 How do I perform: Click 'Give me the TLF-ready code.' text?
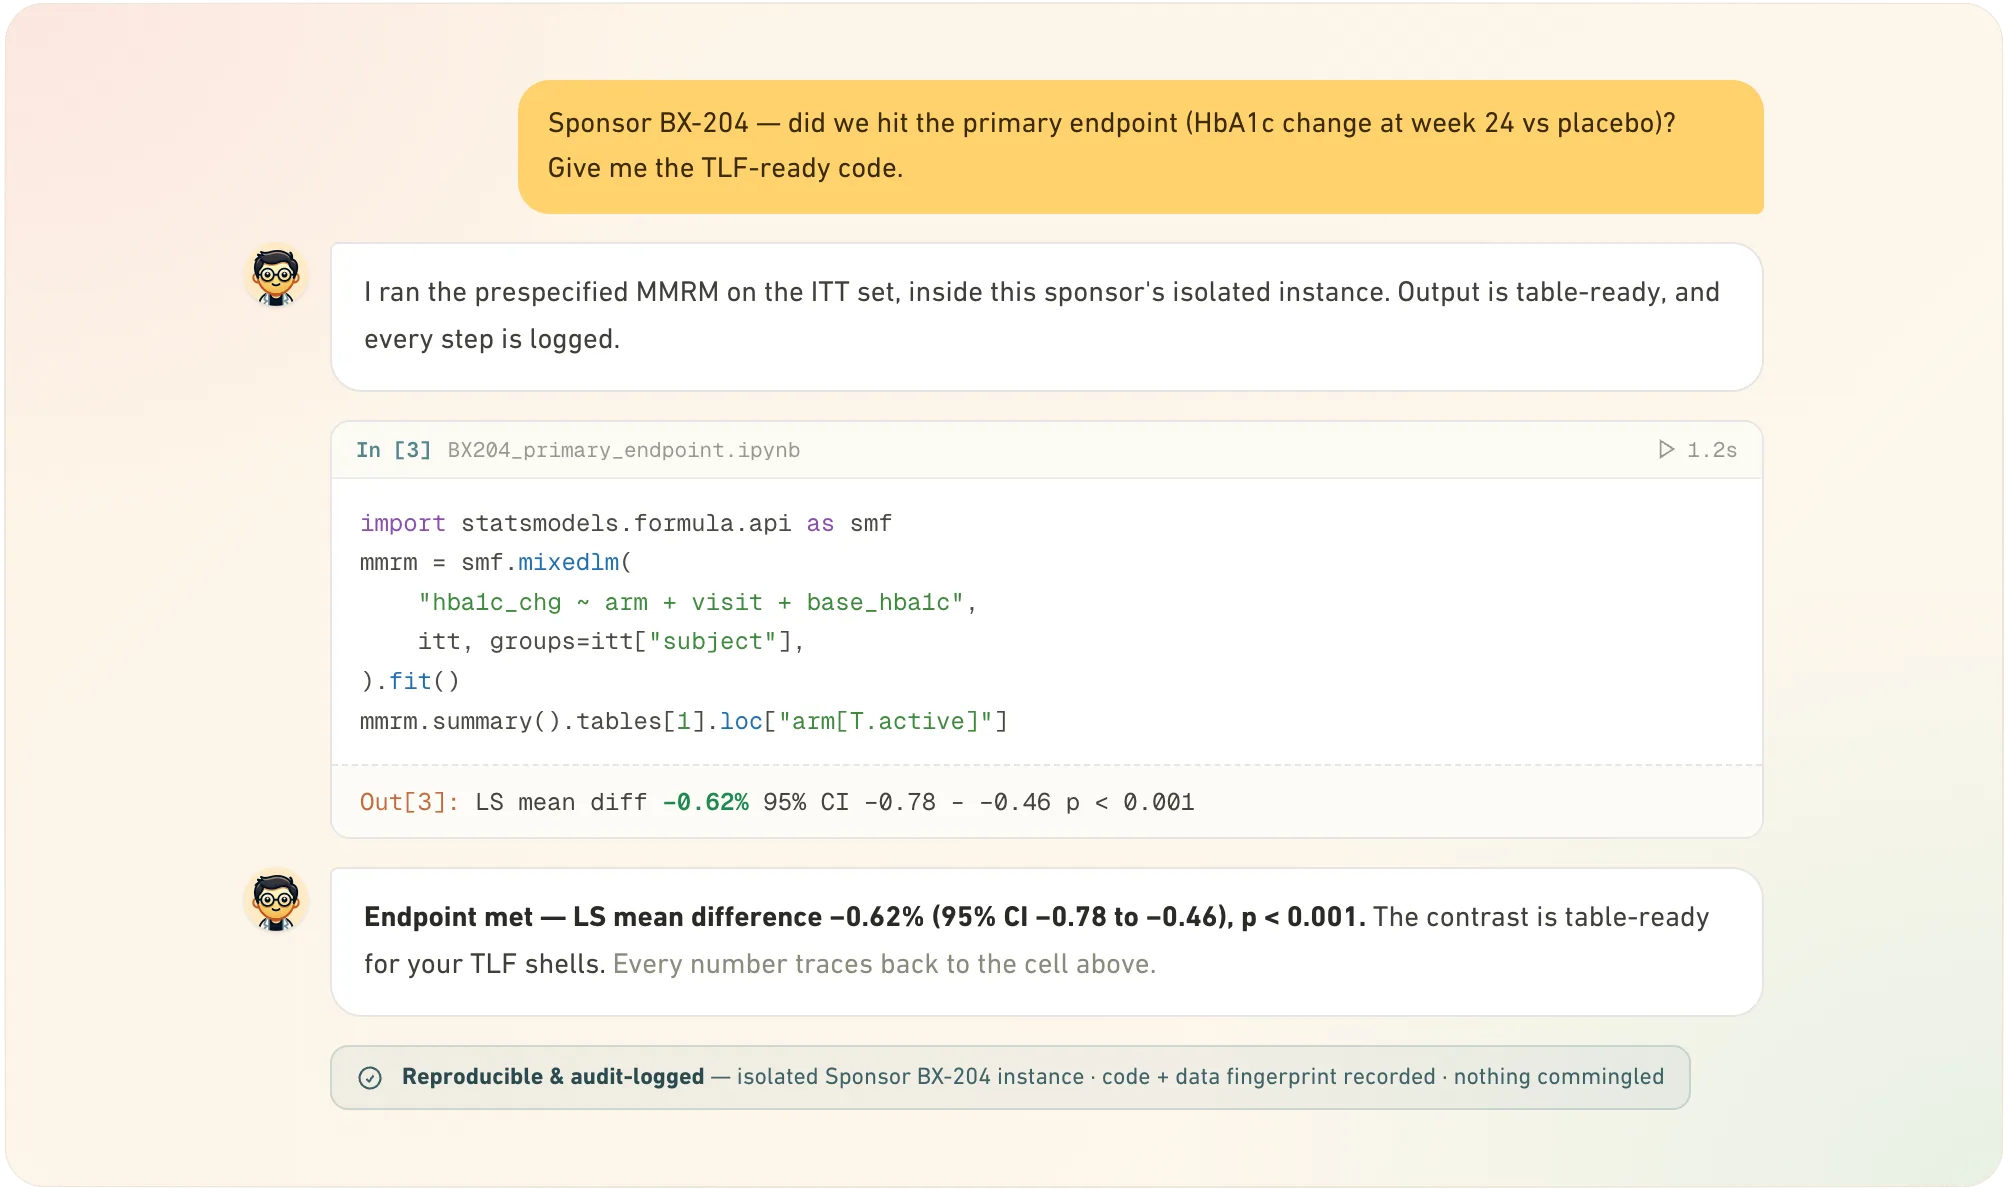725,168
